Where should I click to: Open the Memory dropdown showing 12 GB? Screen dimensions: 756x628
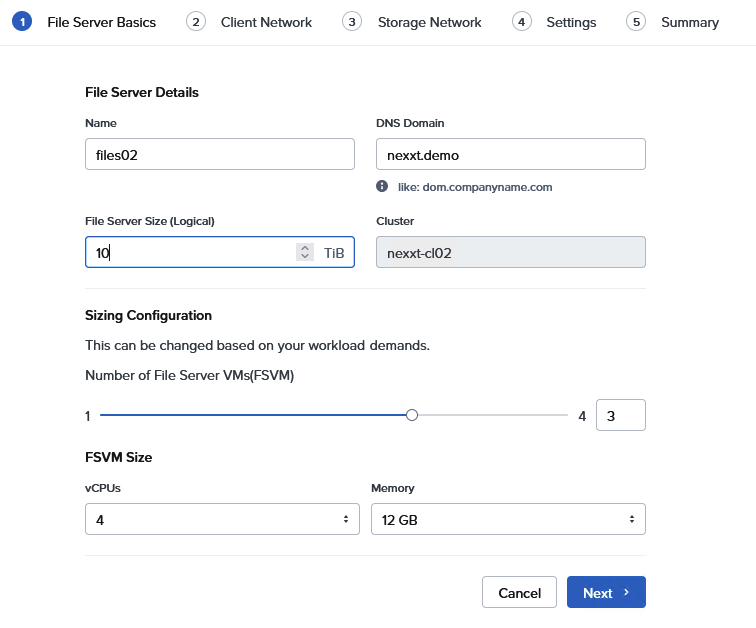point(508,519)
